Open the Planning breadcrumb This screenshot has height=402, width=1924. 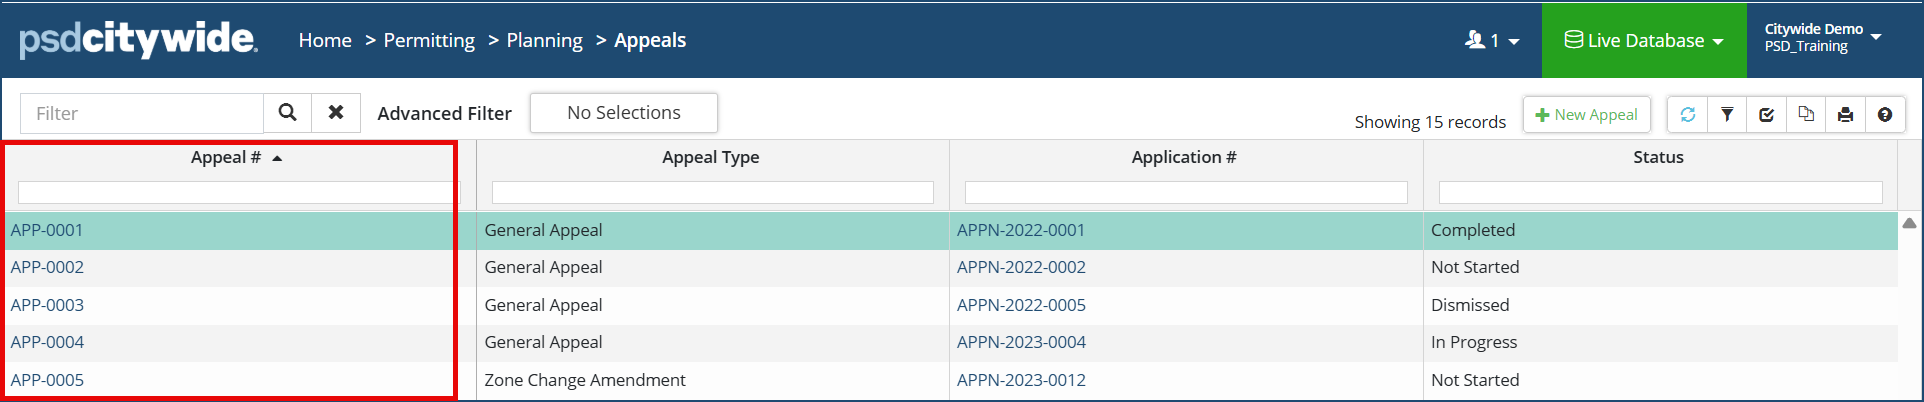pyautogui.click(x=544, y=40)
